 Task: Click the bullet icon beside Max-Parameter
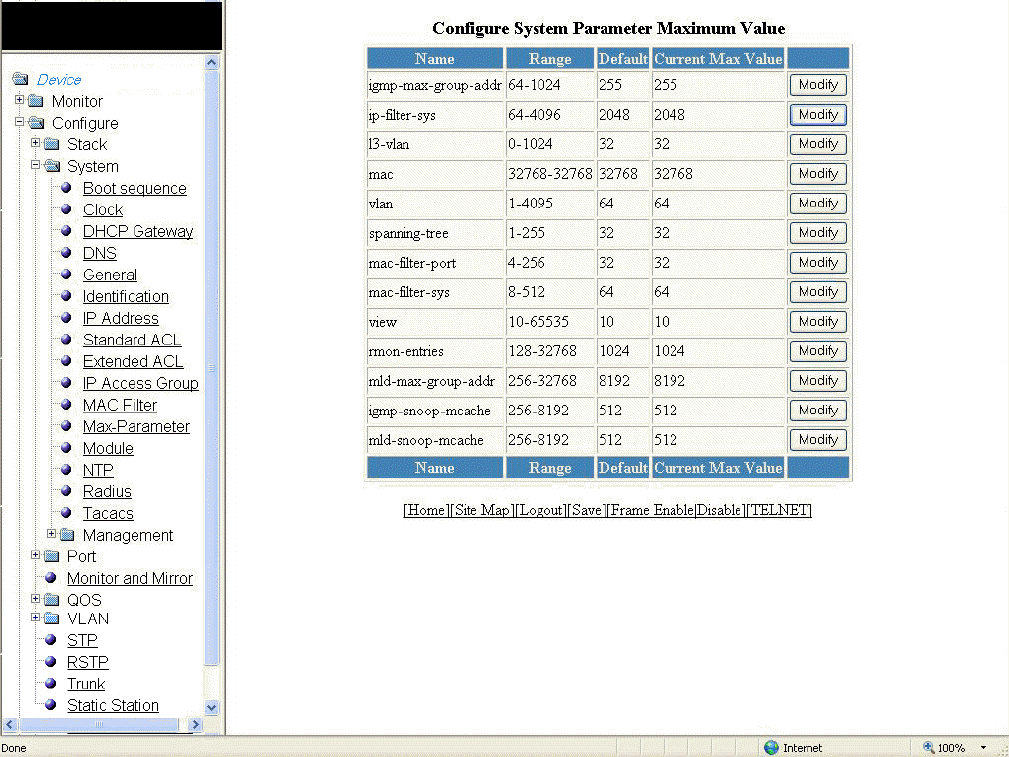click(x=66, y=426)
